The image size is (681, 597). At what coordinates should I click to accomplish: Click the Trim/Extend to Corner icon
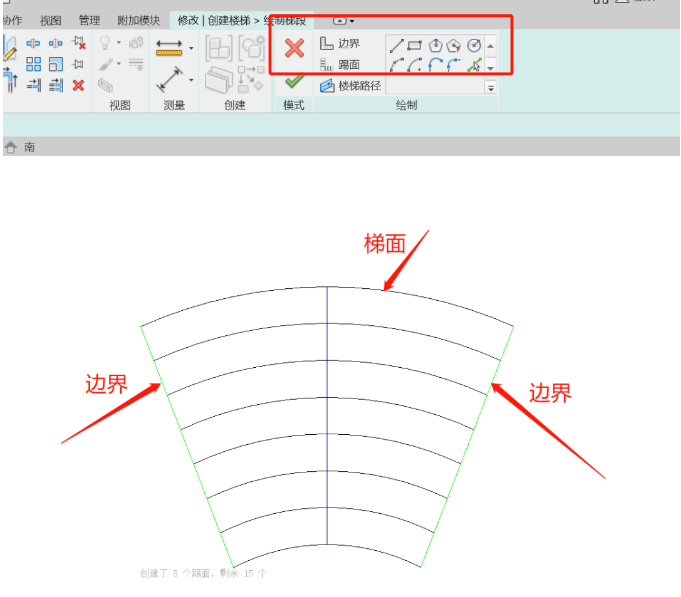click(x=10, y=80)
